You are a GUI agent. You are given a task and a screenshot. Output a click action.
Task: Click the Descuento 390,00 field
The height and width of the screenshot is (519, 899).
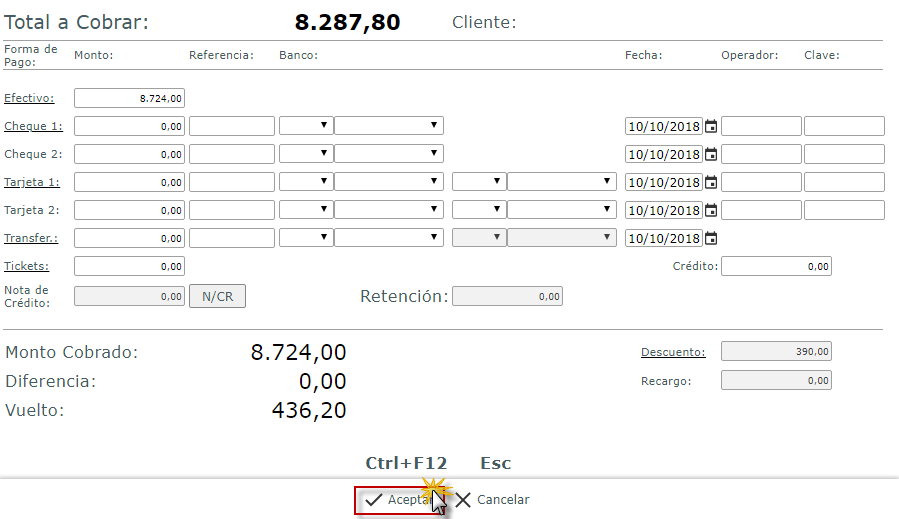click(x=776, y=352)
